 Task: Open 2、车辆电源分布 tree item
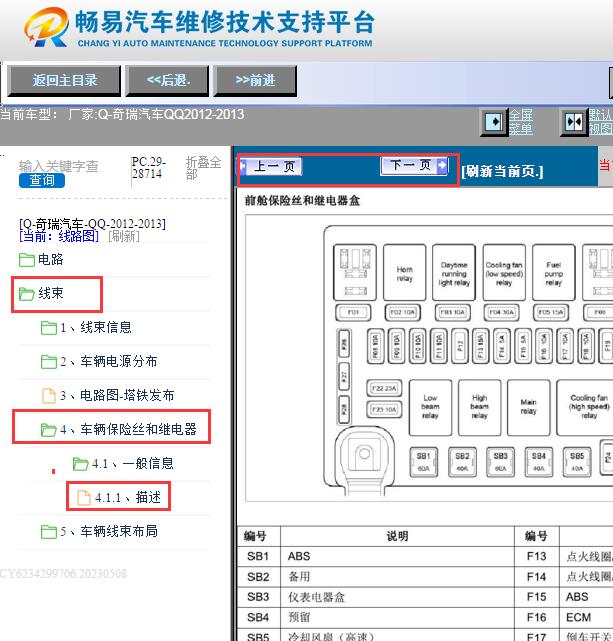(109, 361)
